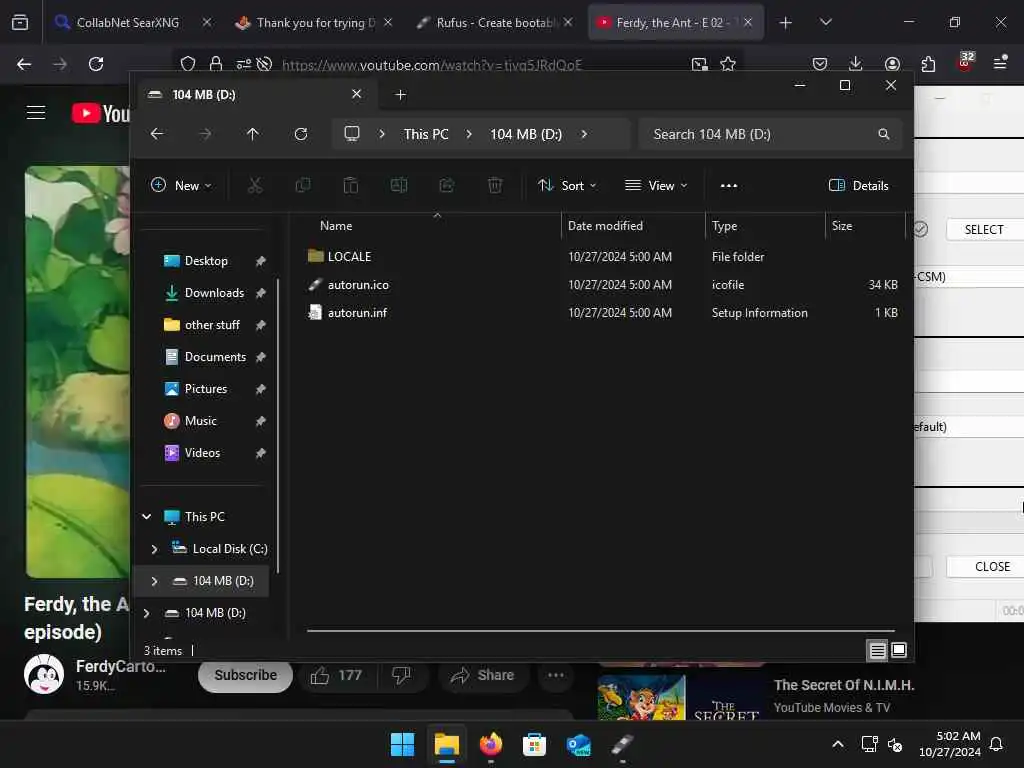Go up one folder level in Explorer

(x=253, y=134)
